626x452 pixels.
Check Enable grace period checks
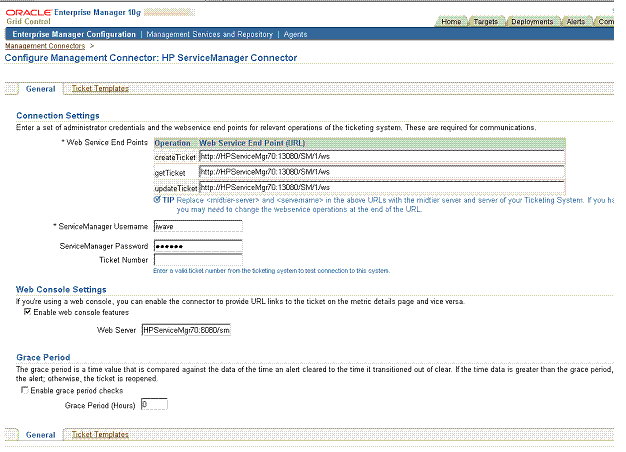tap(25, 390)
